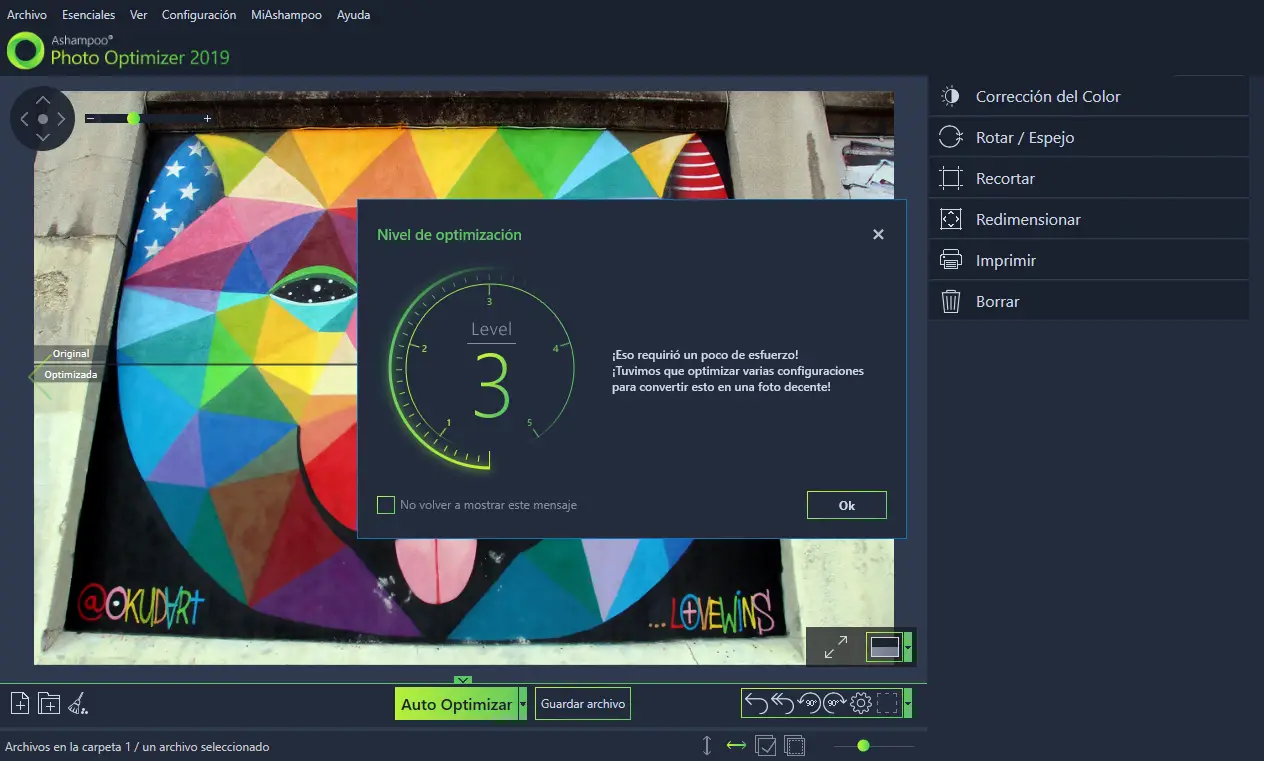Viewport: 1264px width, 761px height.
Task: Click the broom clear list icon
Action: [x=78, y=704]
